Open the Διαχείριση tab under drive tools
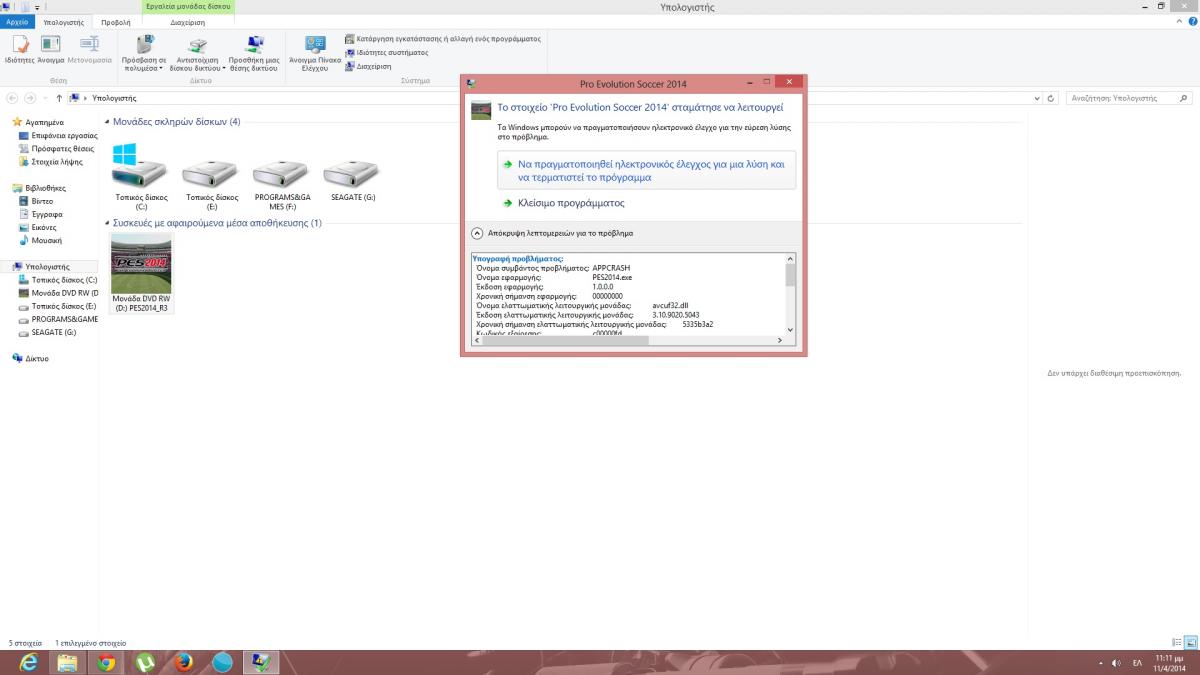 click(x=188, y=21)
